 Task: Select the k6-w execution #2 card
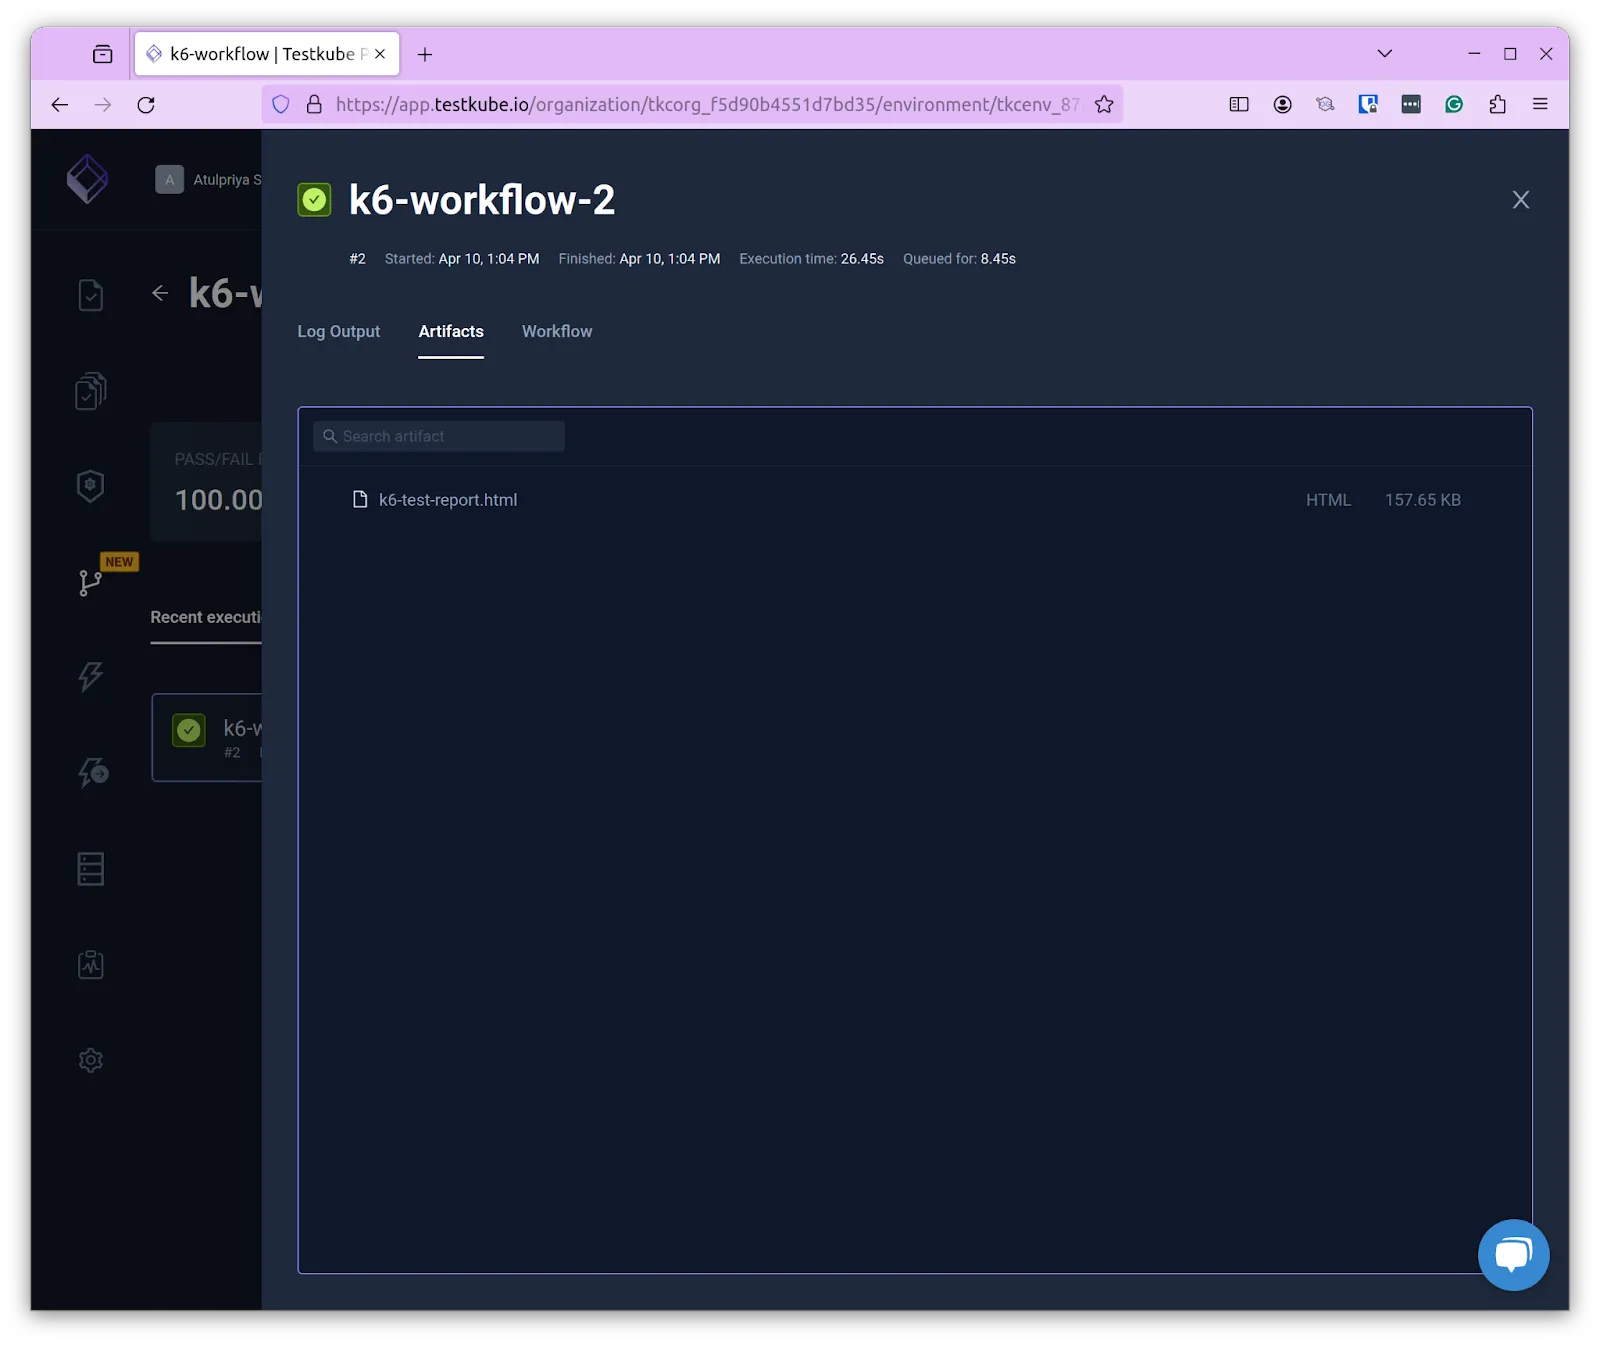click(x=207, y=737)
